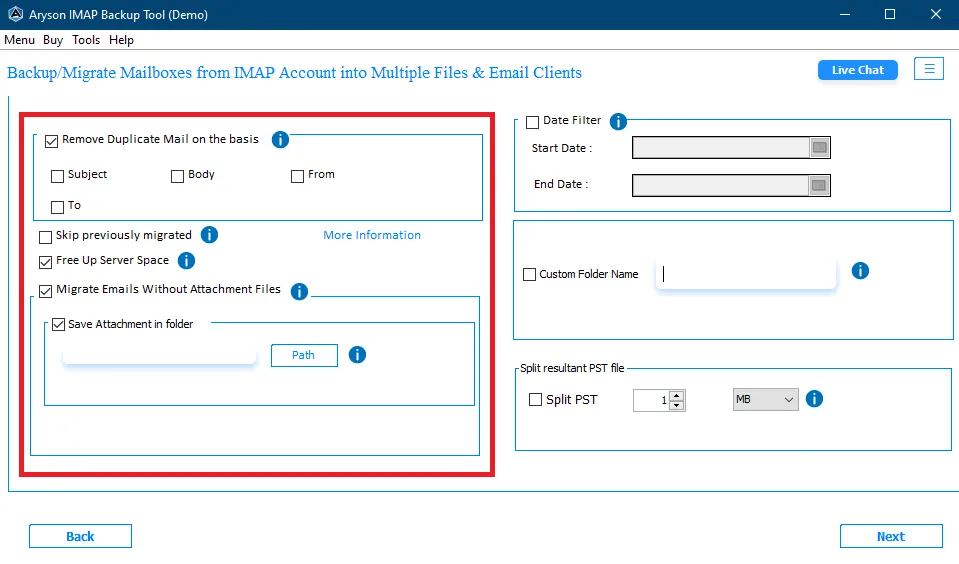Click info icon next to Custom Folder Name field

click(x=860, y=270)
